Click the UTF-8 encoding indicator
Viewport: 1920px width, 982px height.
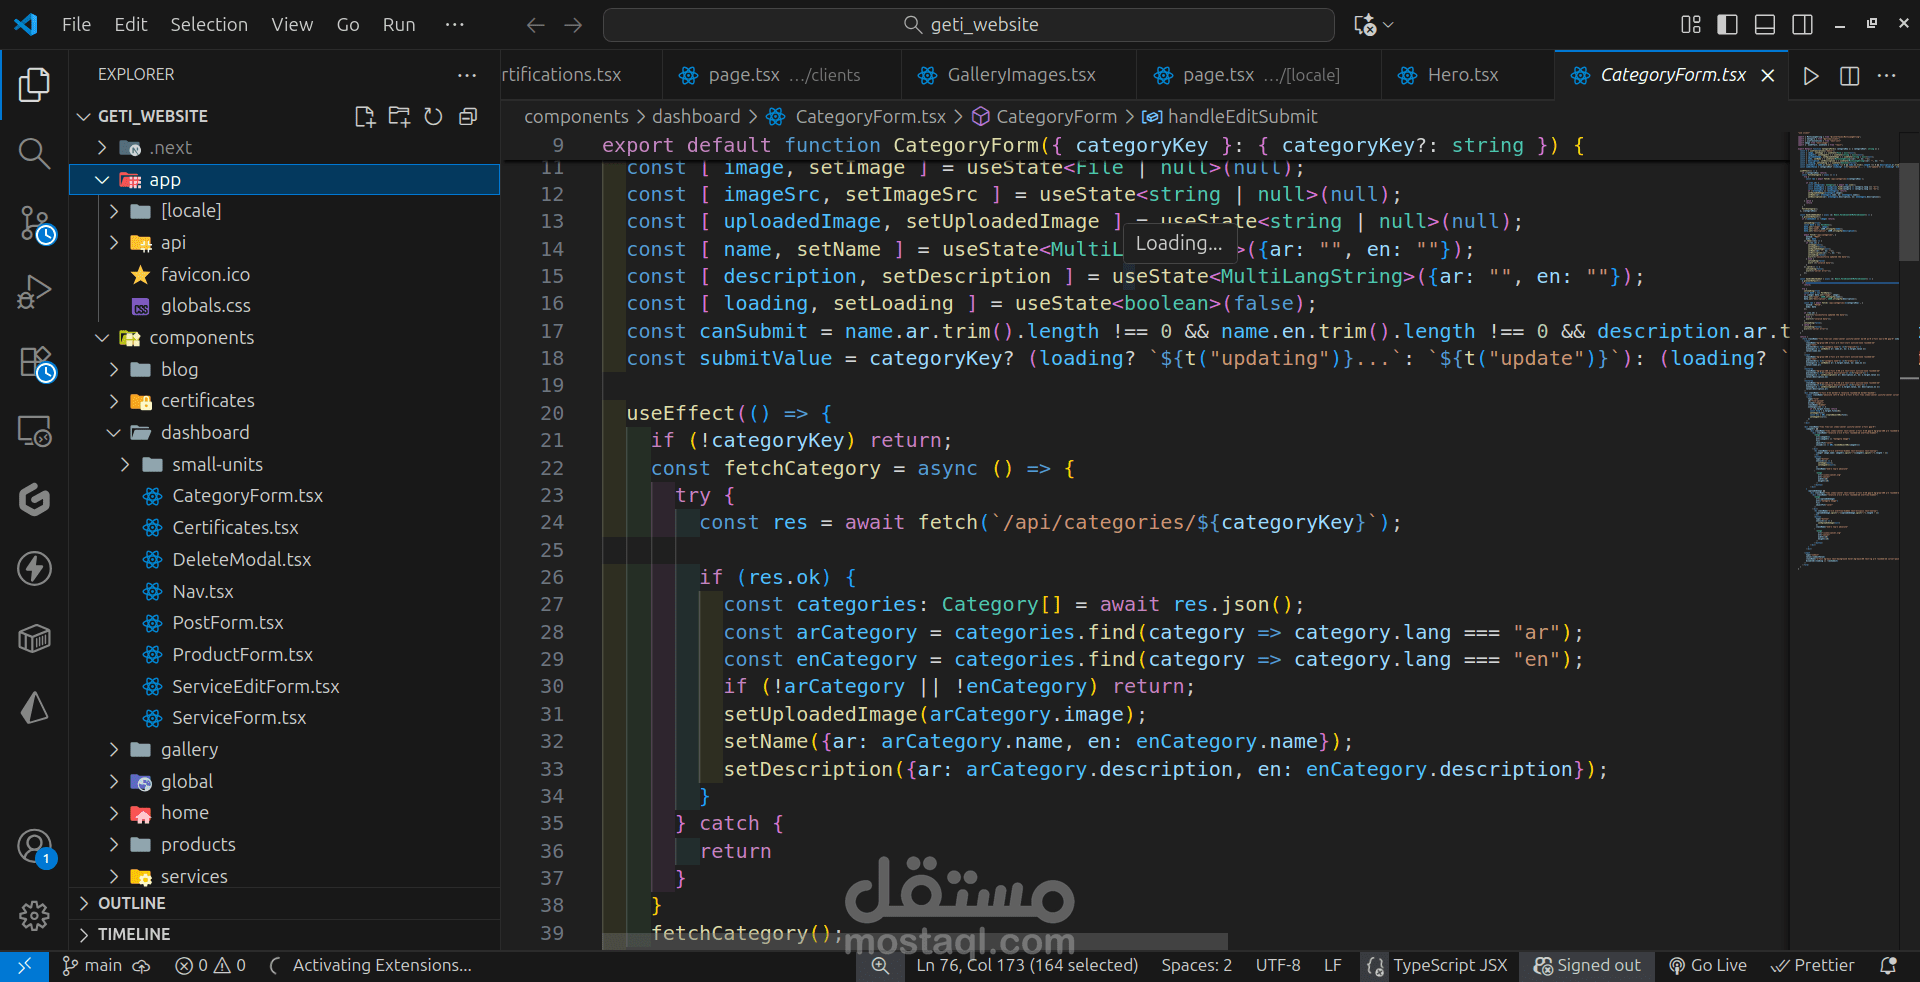(1278, 966)
